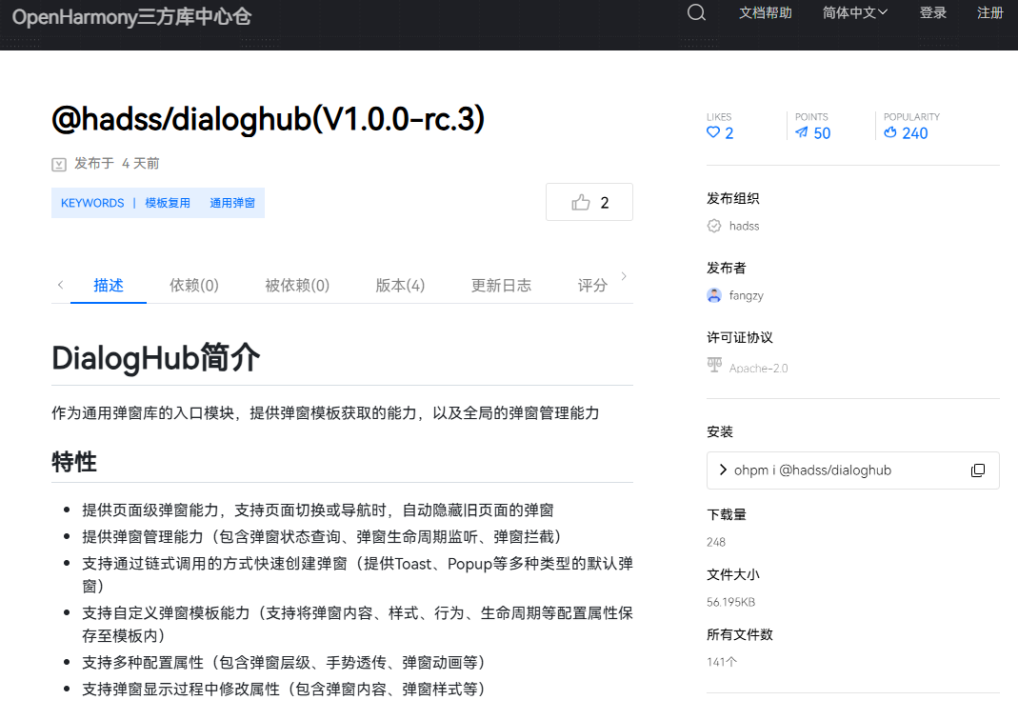Click the fangzy publisher avatar
This screenshot has height=720, width=1018.
click(714, 295)
